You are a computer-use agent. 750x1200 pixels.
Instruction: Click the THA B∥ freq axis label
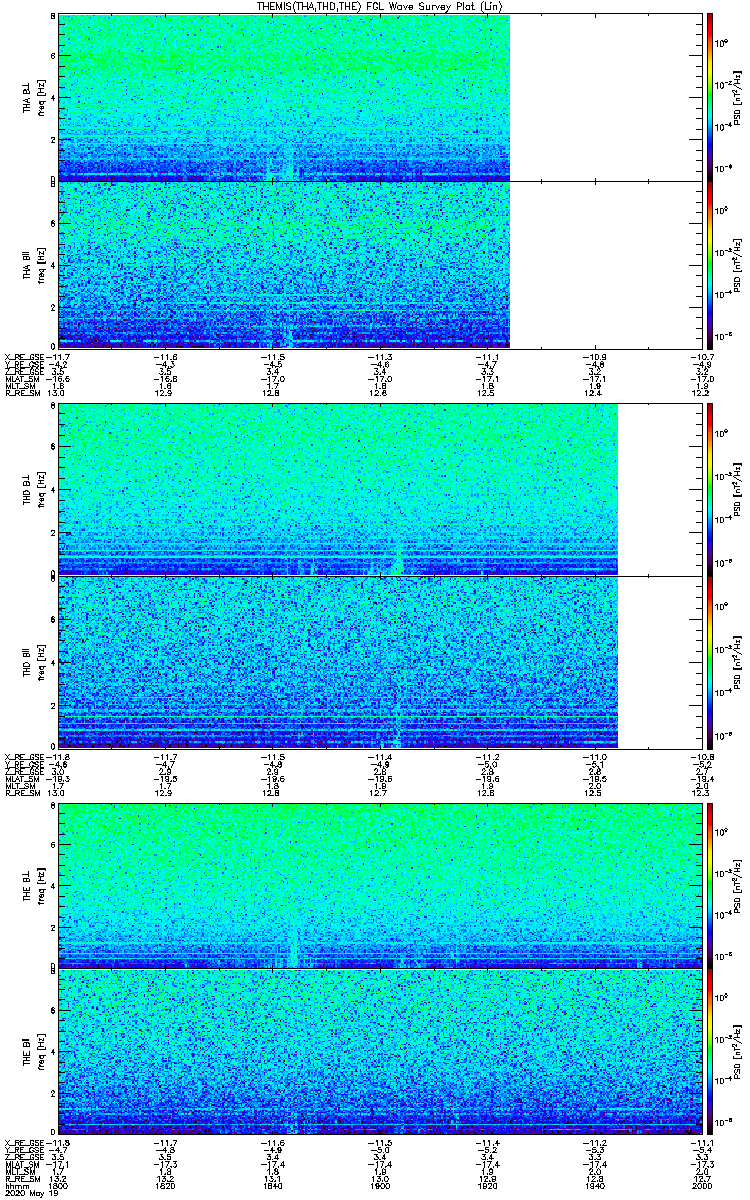point(41,264)
